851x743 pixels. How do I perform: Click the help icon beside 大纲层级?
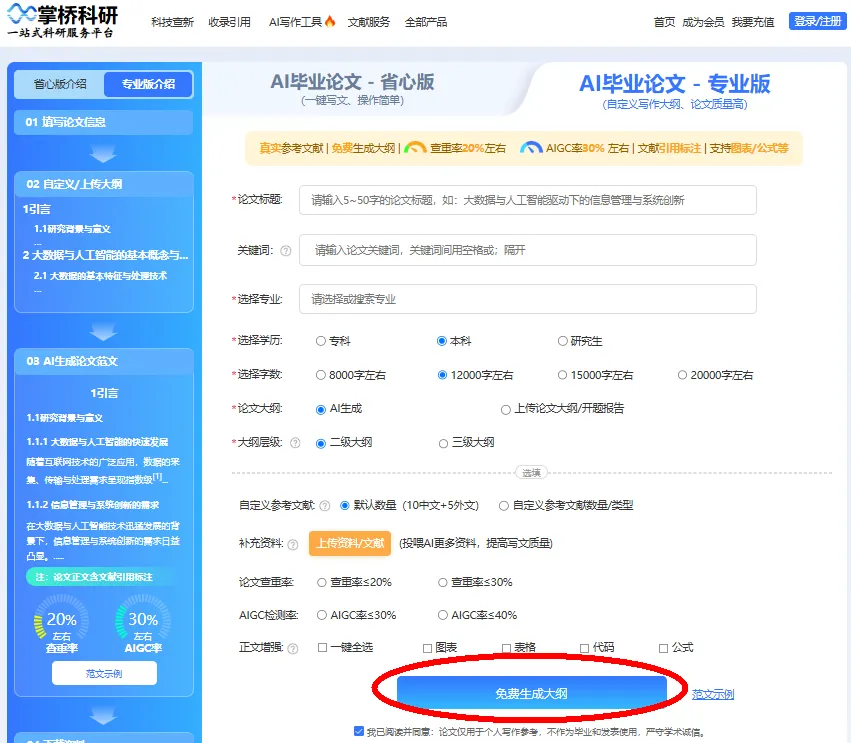295,443
